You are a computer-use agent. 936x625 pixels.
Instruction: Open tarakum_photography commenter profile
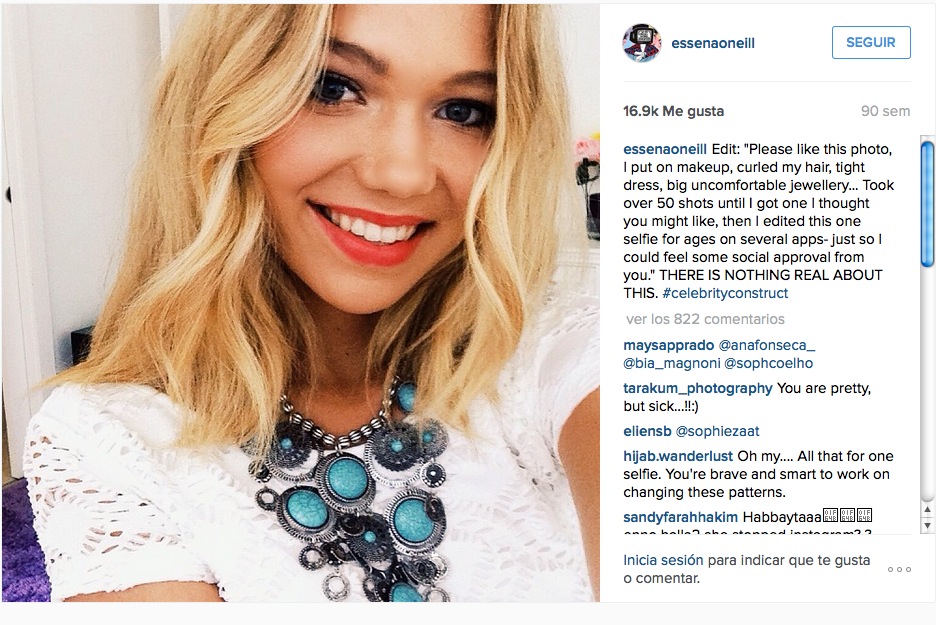(x=698, y=389)
